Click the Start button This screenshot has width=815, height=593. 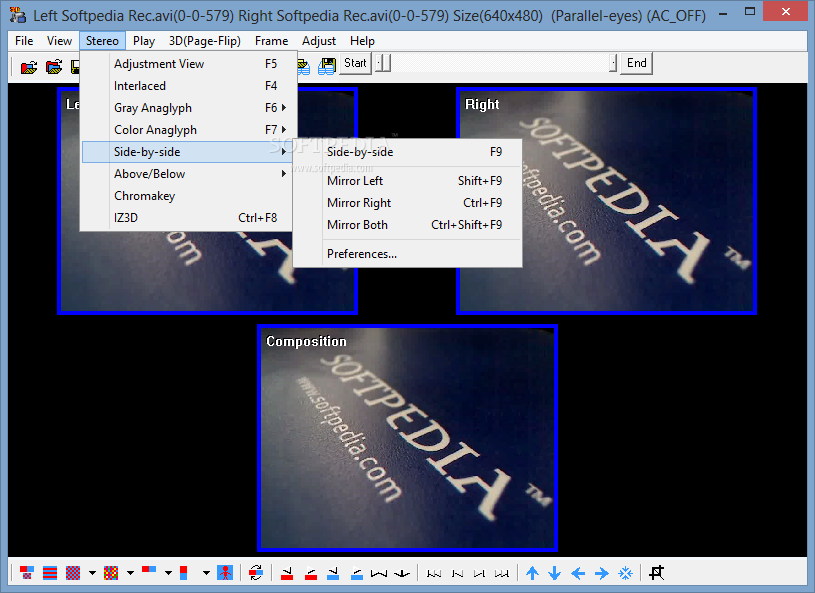(356, 63)
